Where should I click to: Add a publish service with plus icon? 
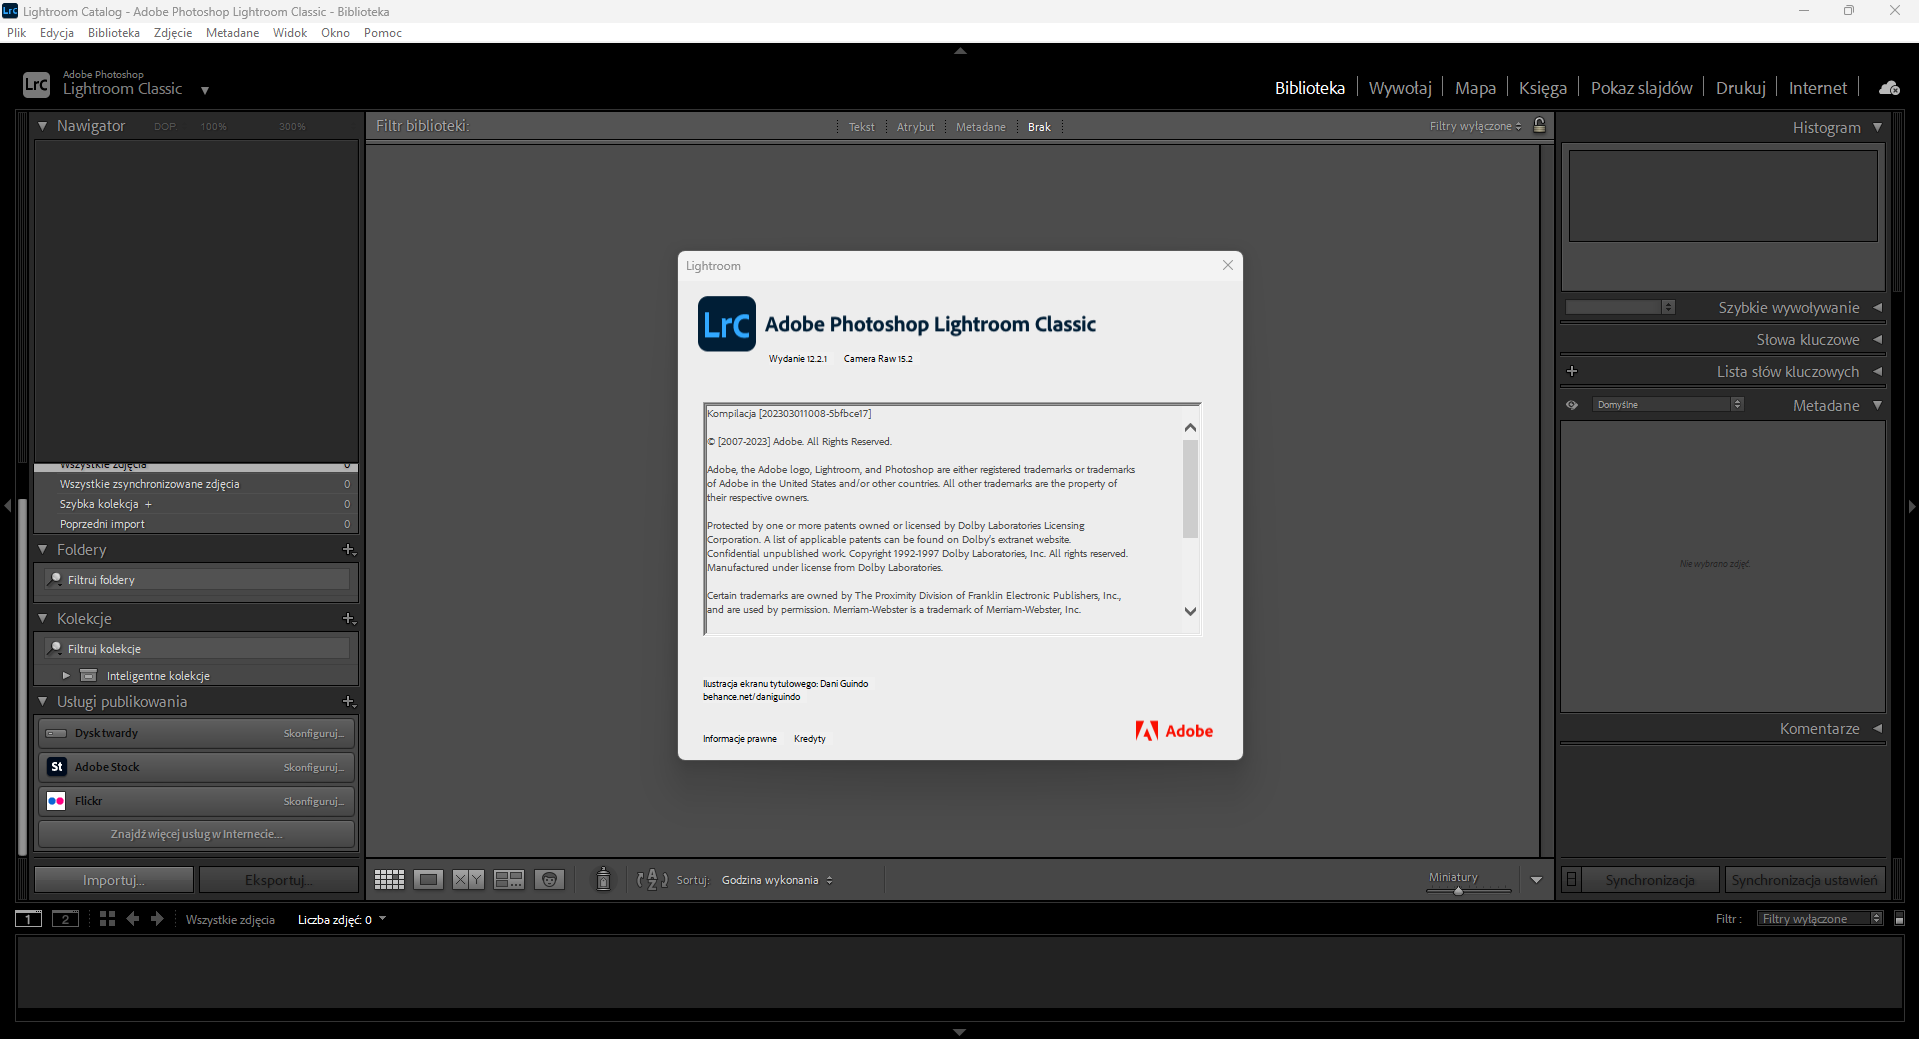click(x=348, y=702)
